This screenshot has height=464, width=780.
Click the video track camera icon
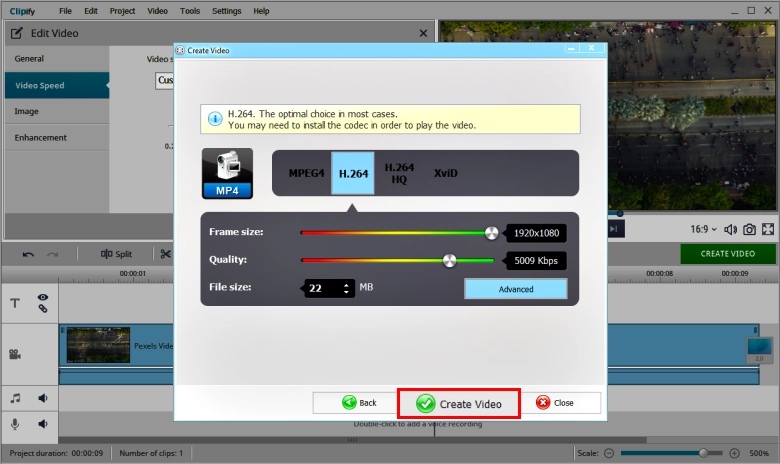tap(15, 354)
